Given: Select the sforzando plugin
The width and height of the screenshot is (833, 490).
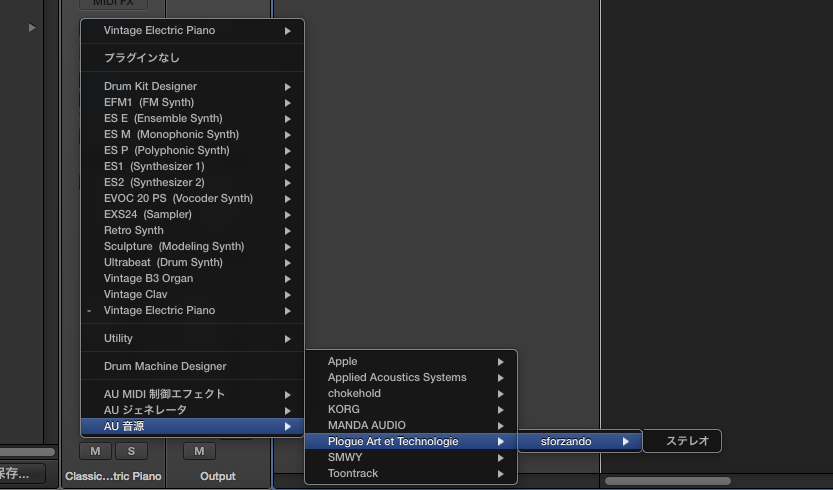Looking at the screenshot, I should [x=580, y=441].
